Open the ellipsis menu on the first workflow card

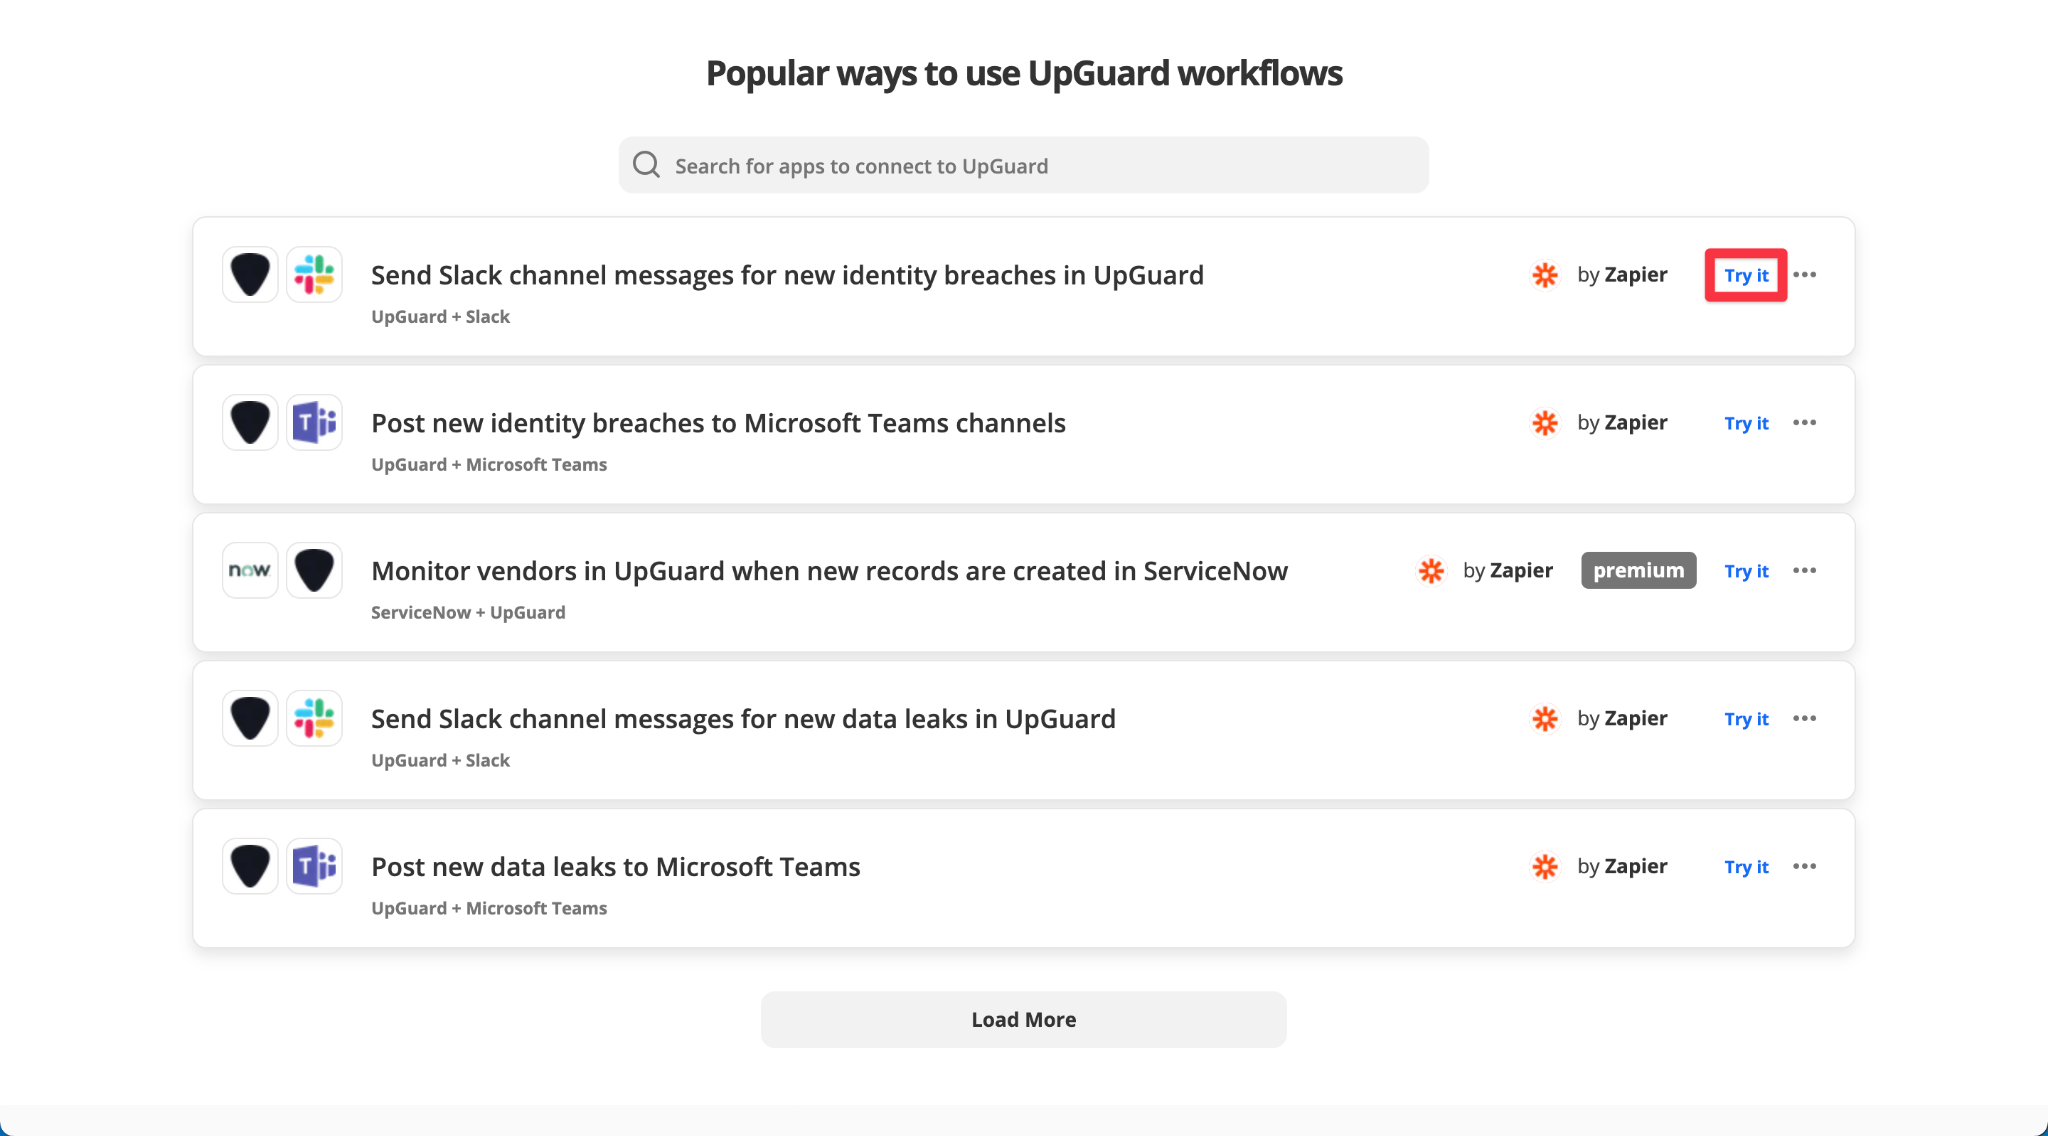(x=1806, y=275)
